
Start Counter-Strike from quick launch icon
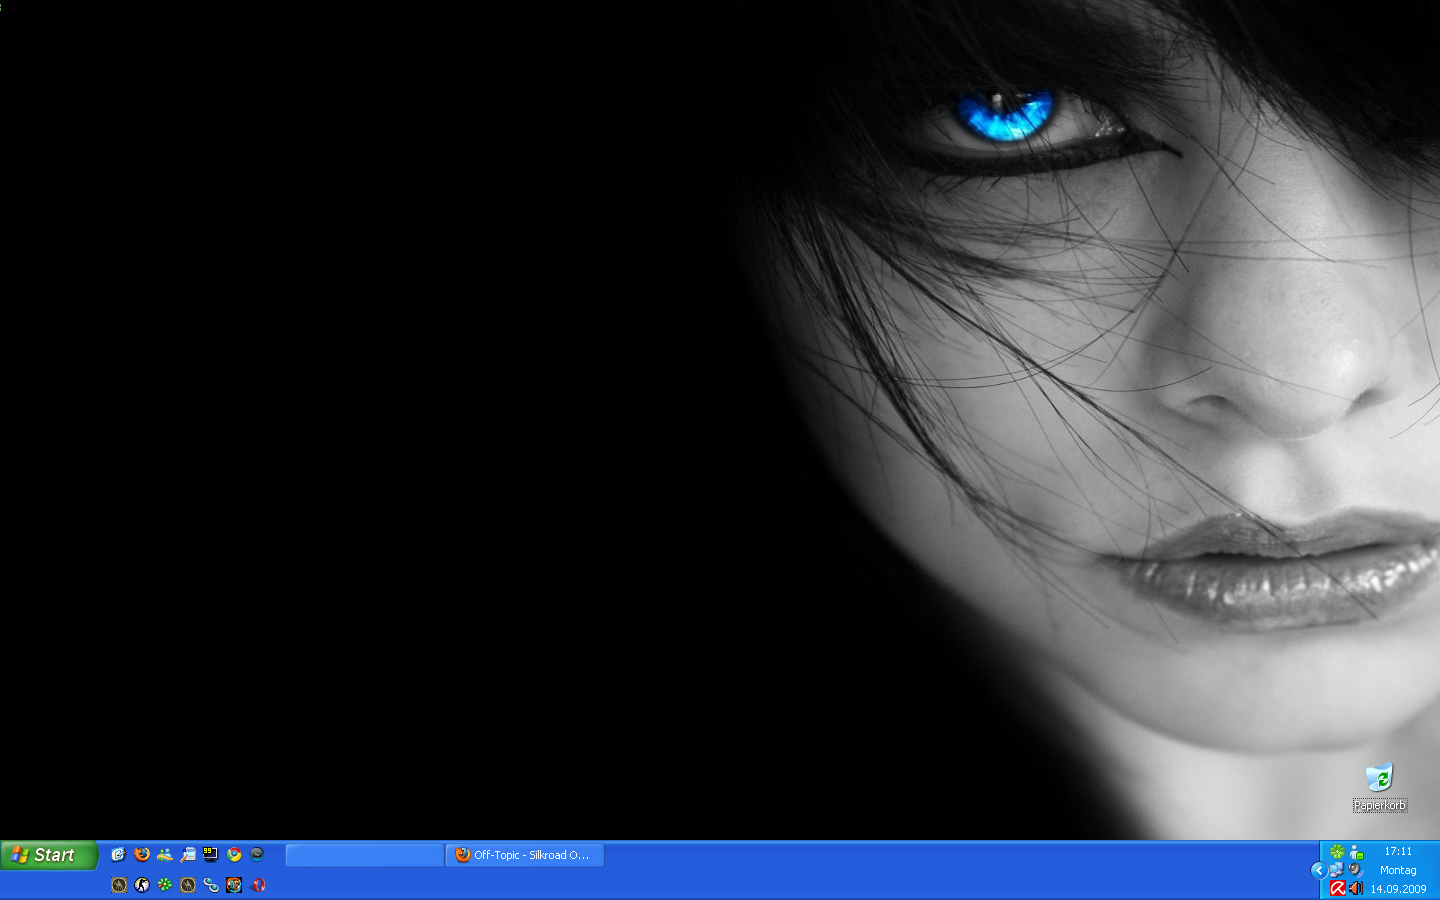click(x=142, y=885)
